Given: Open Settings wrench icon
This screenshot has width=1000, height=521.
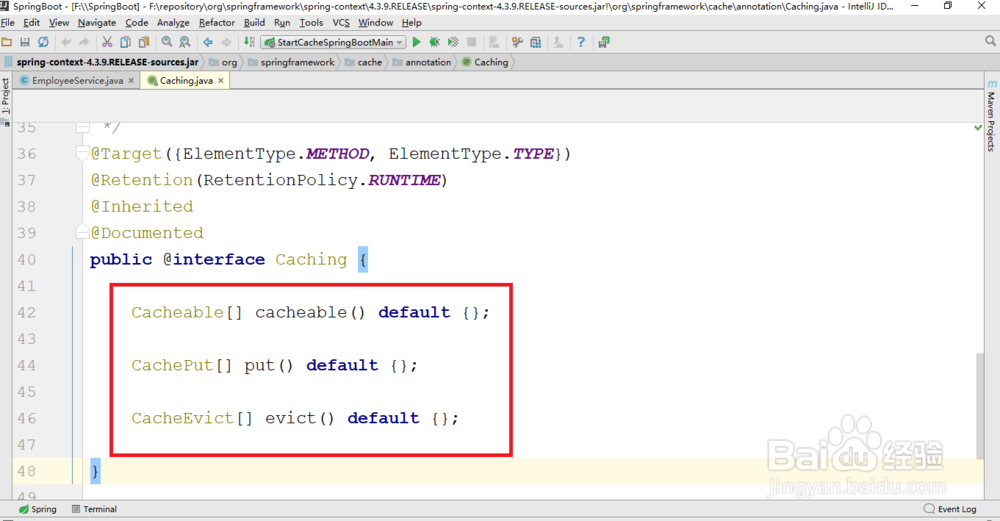Looking at the screenshot, I should click(x=517, y=42).
